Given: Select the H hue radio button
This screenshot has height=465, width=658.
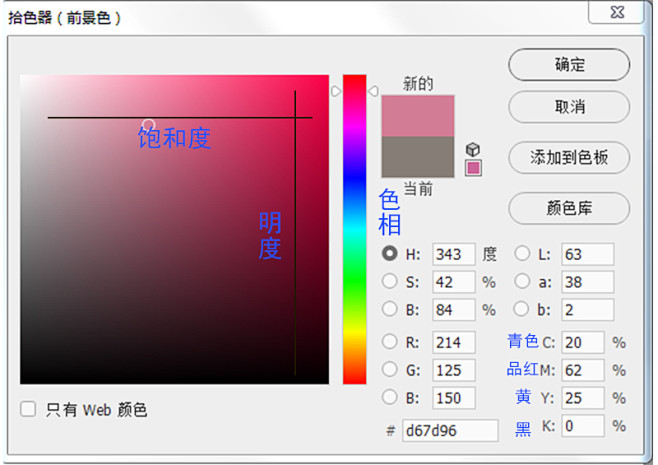Looking at the screenshot, I should click(x=390, y=254).
